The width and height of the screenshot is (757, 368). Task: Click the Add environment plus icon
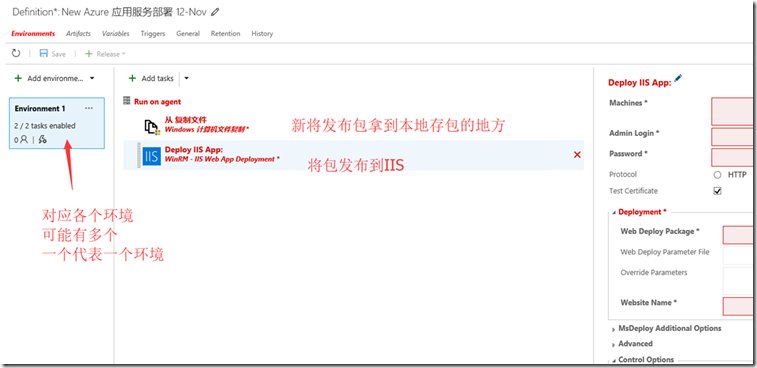(18, 78)
